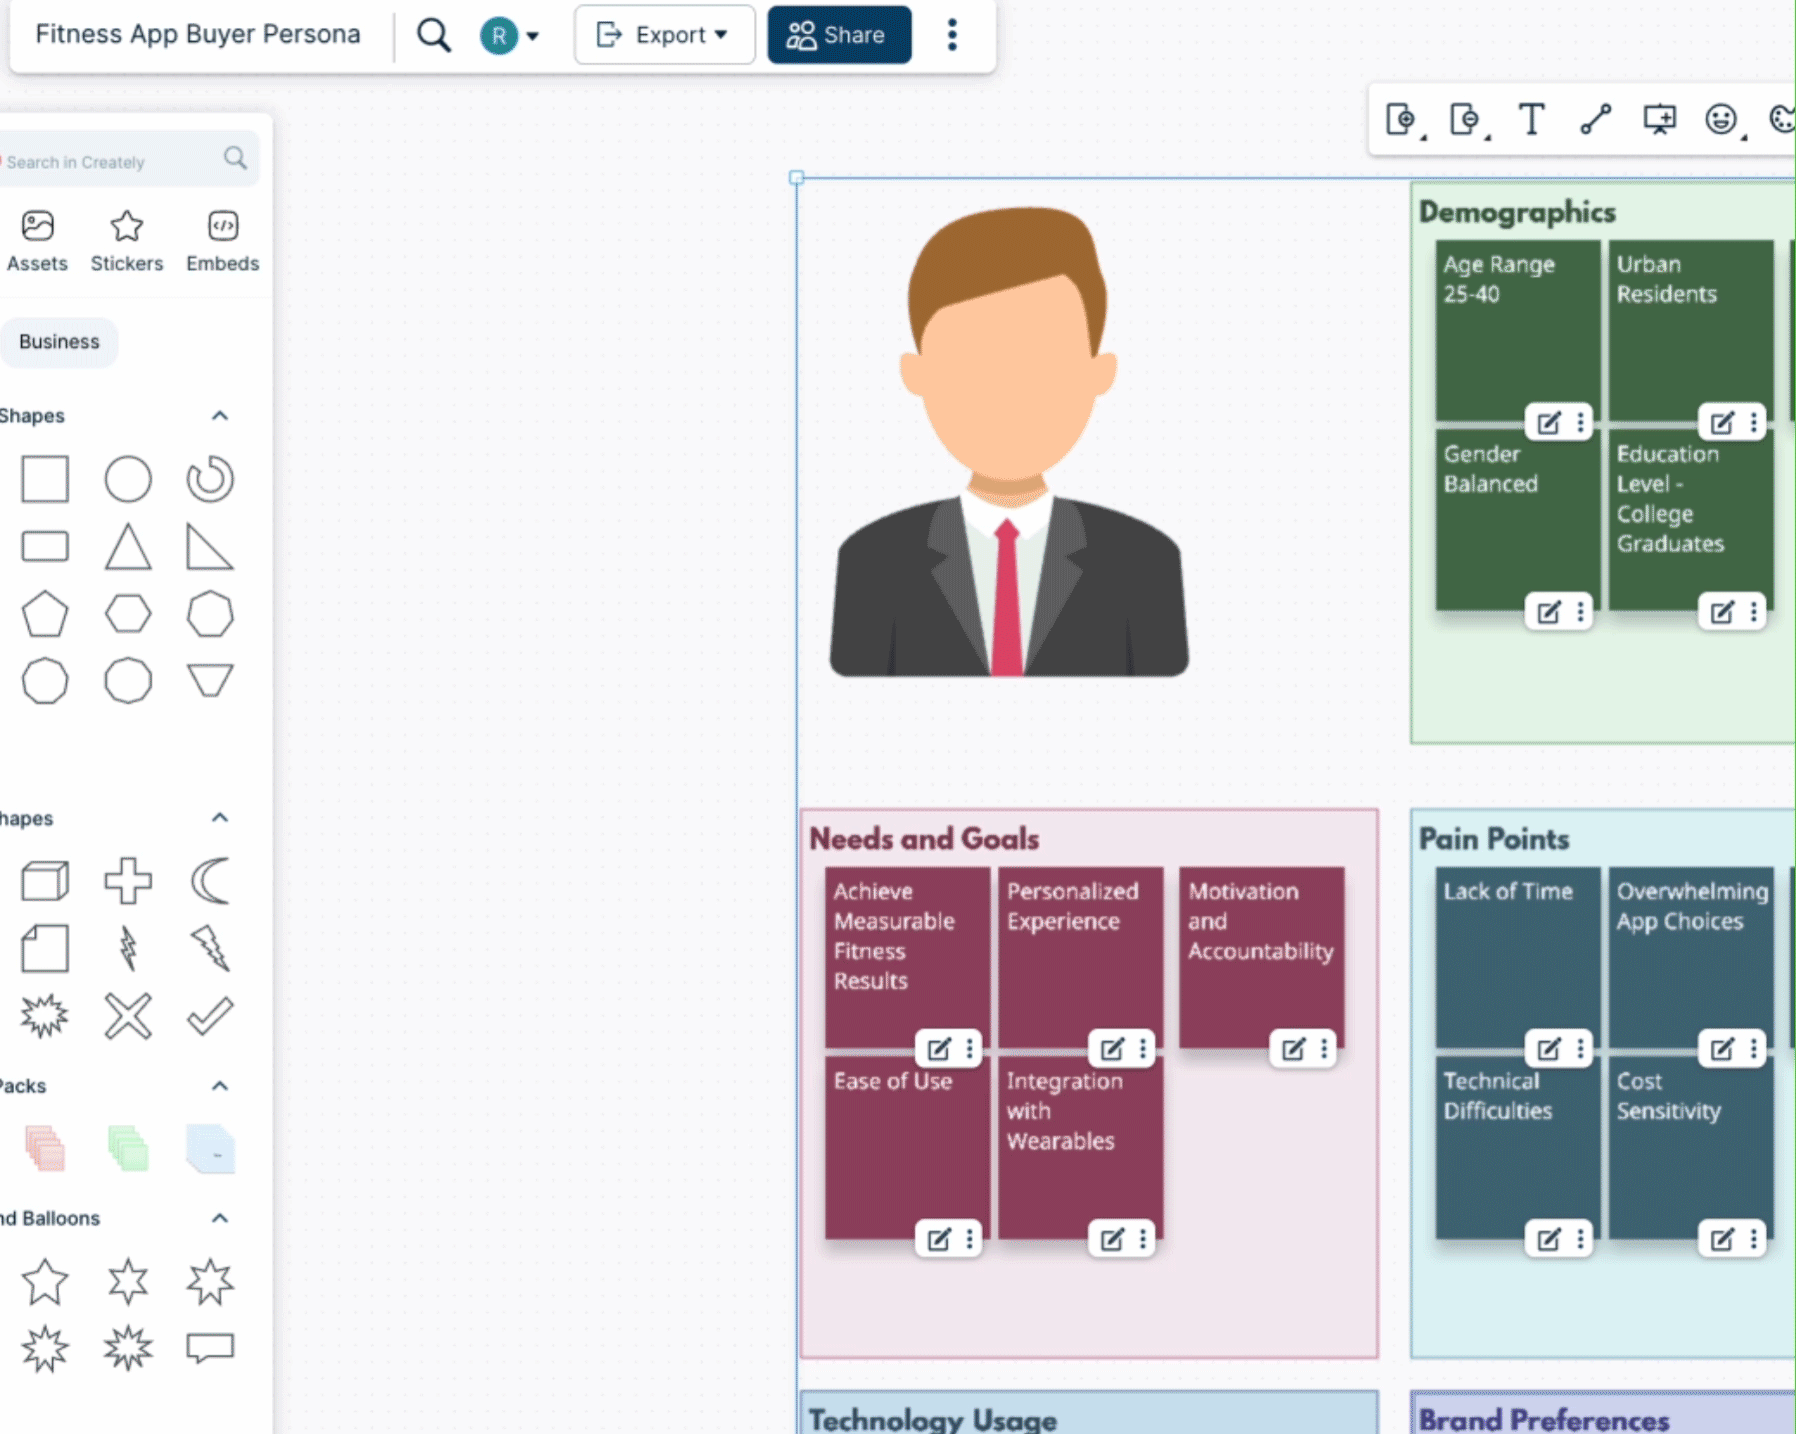This screenshot has width=1796, height=1434.
Task: Open the kebab menu next to Share
Action: click(x=951, y=34)
